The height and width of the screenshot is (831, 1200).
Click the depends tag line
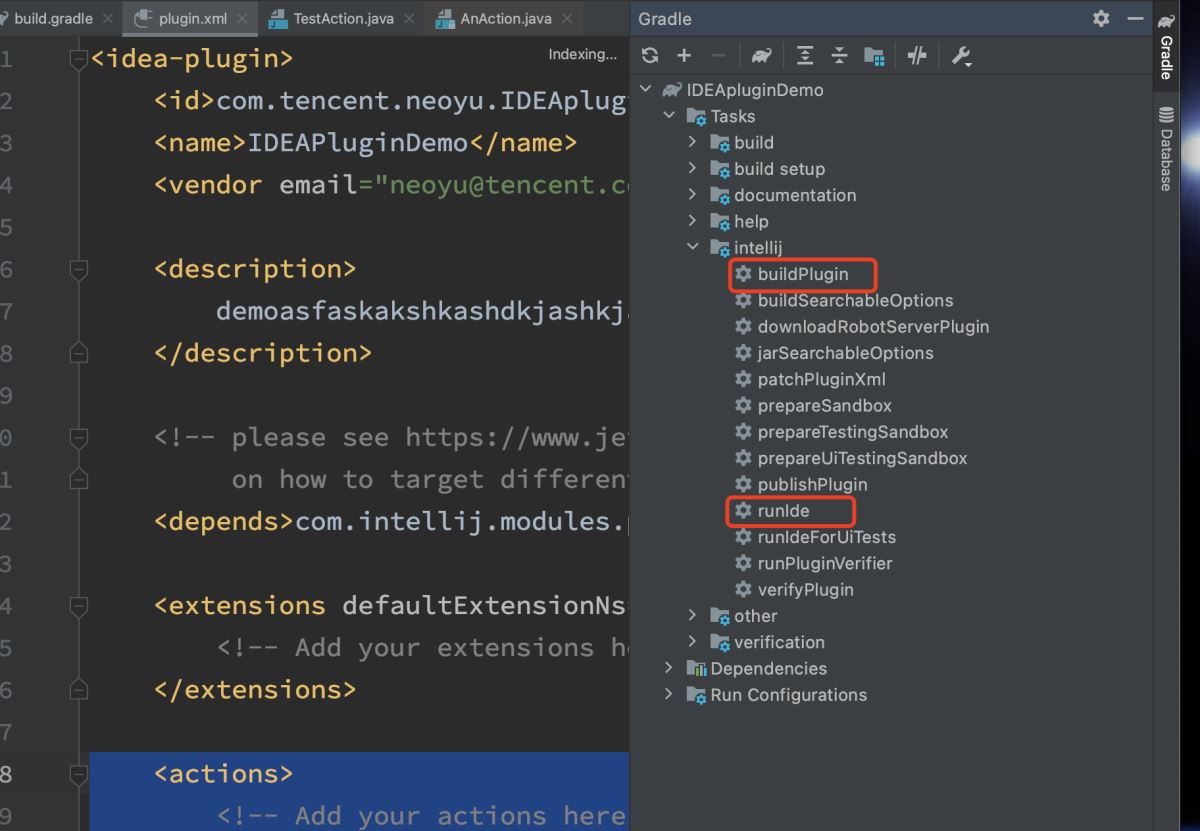391,521
